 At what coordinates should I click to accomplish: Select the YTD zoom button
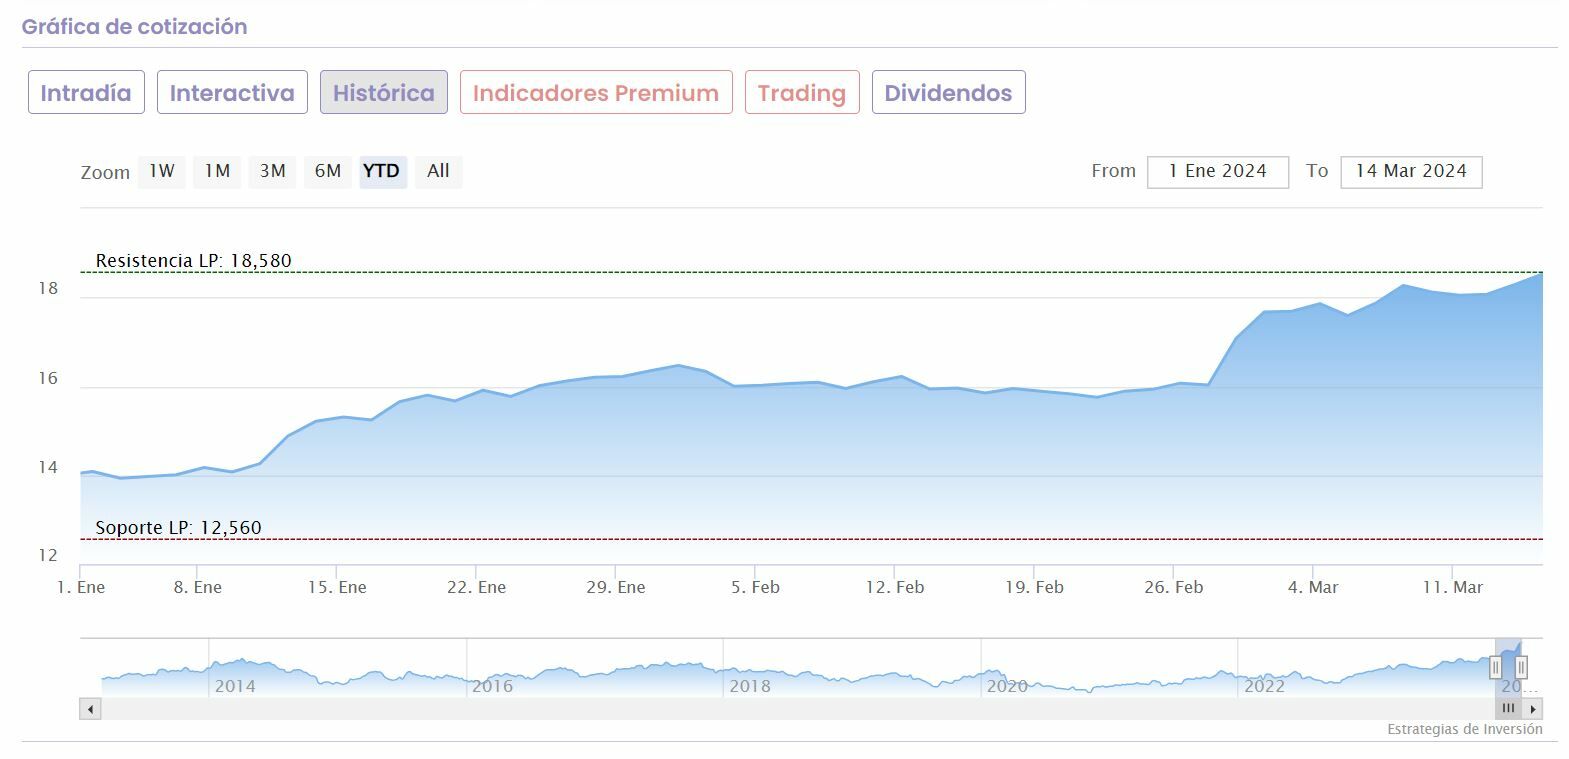pyautogui.click(x=382, y=171)
